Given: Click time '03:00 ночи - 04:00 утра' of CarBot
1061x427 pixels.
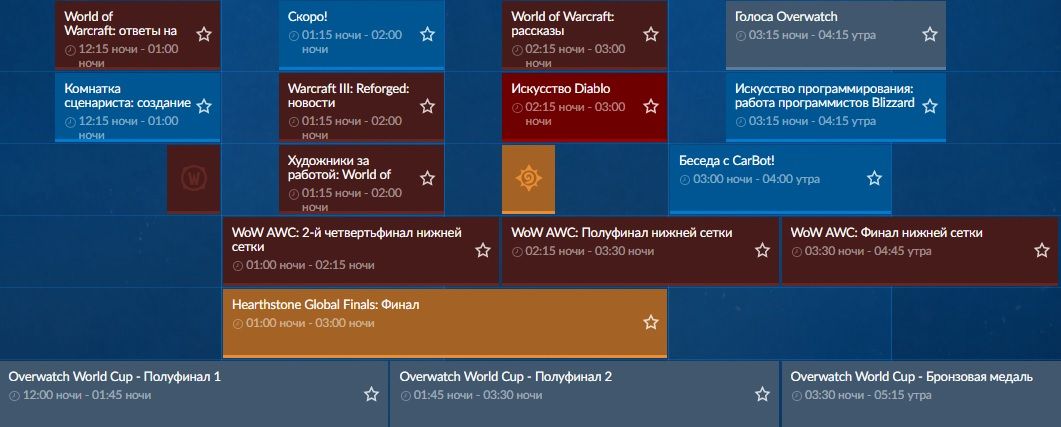Looking at the screenshot, I should point(757,179).
